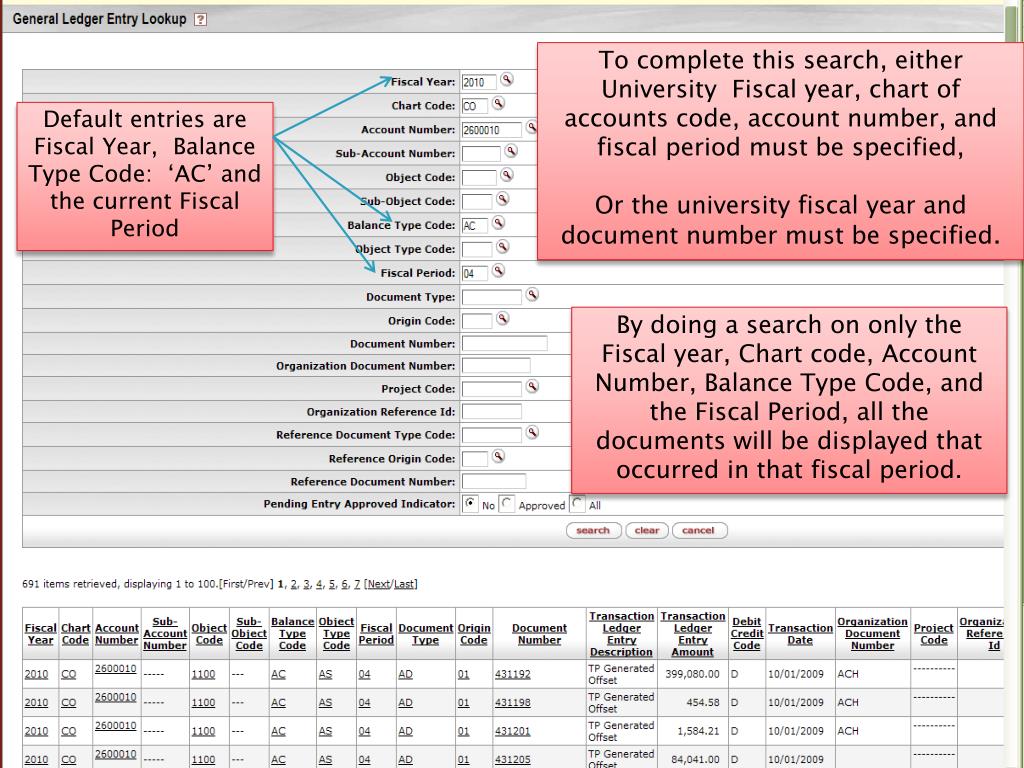Click the cancel button
Viewport: 1024px width, 768px height.
699,531
